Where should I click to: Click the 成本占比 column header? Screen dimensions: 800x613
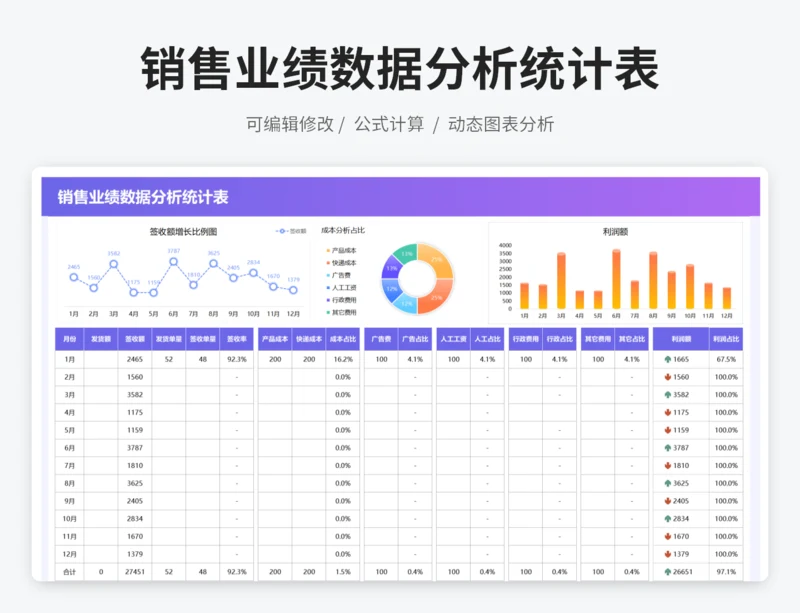(x=343, y=339)
